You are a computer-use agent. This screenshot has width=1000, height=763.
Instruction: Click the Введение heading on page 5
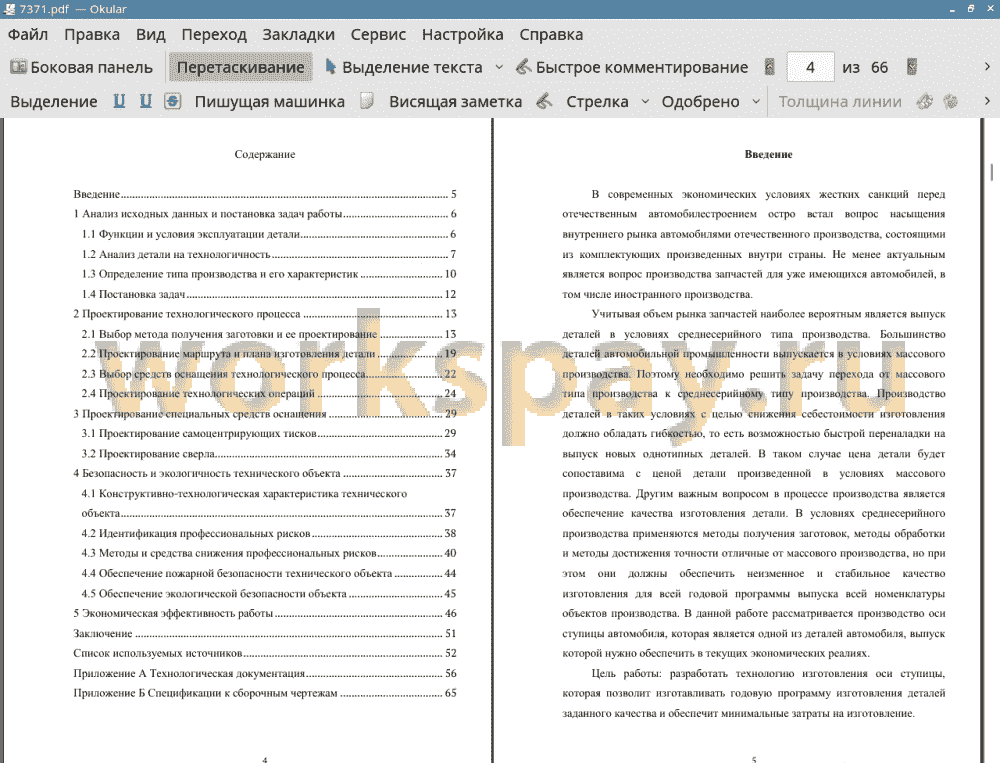tap(768, 154)
